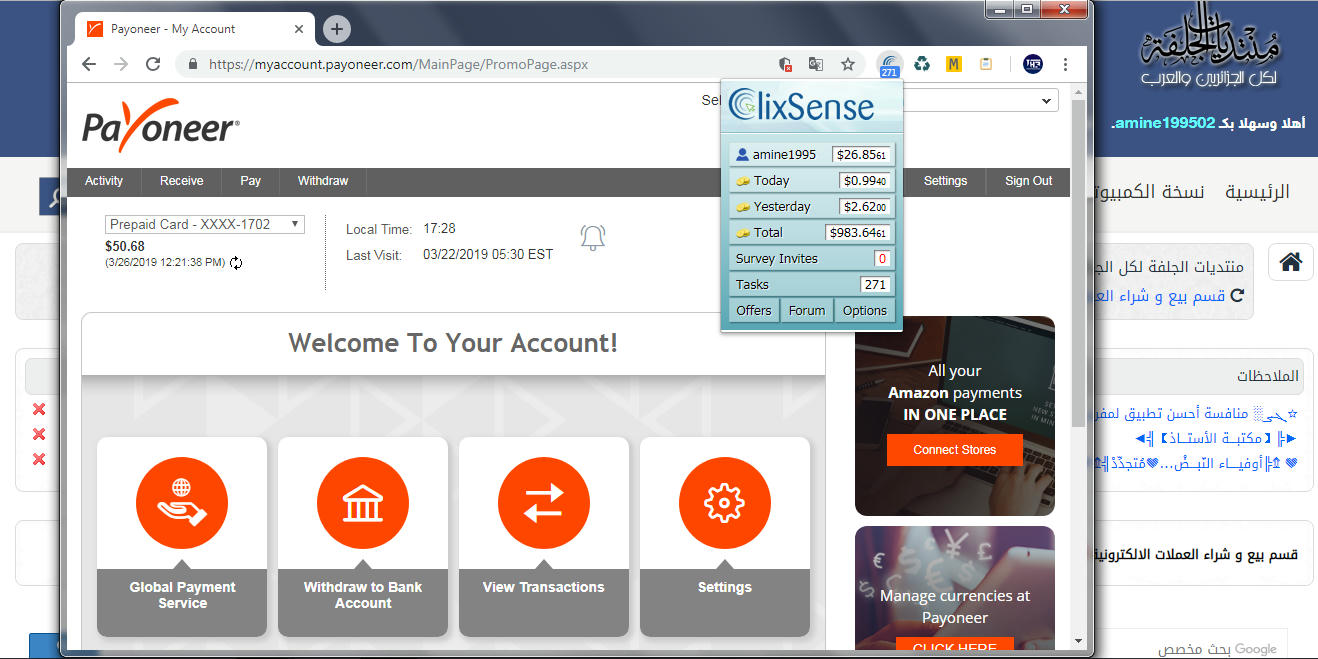Click the translate page icon
The width and height of the screenshot is (1318, 659).
pyautogui.click(x=816, y=64)
